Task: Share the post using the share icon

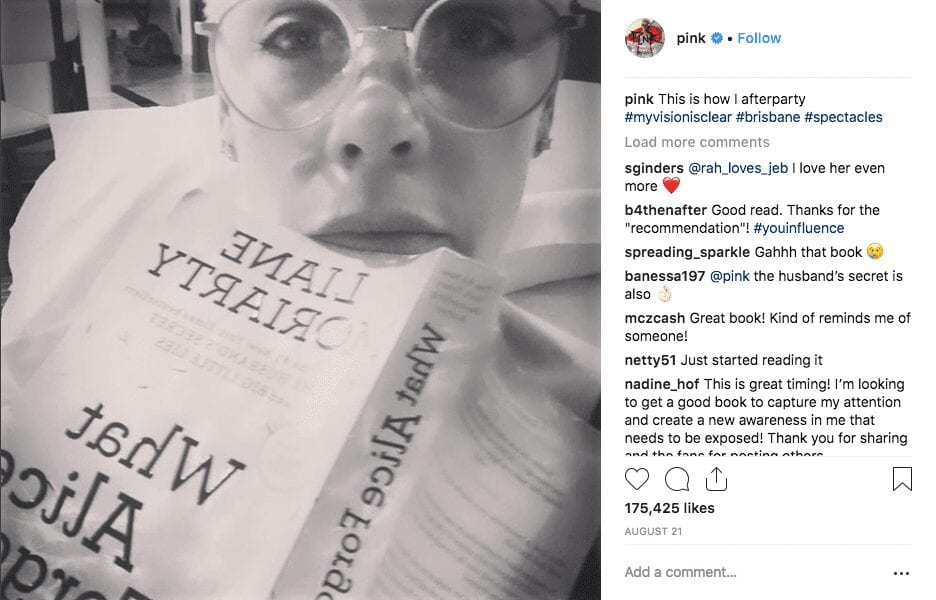Action: [x=716, y=479]
